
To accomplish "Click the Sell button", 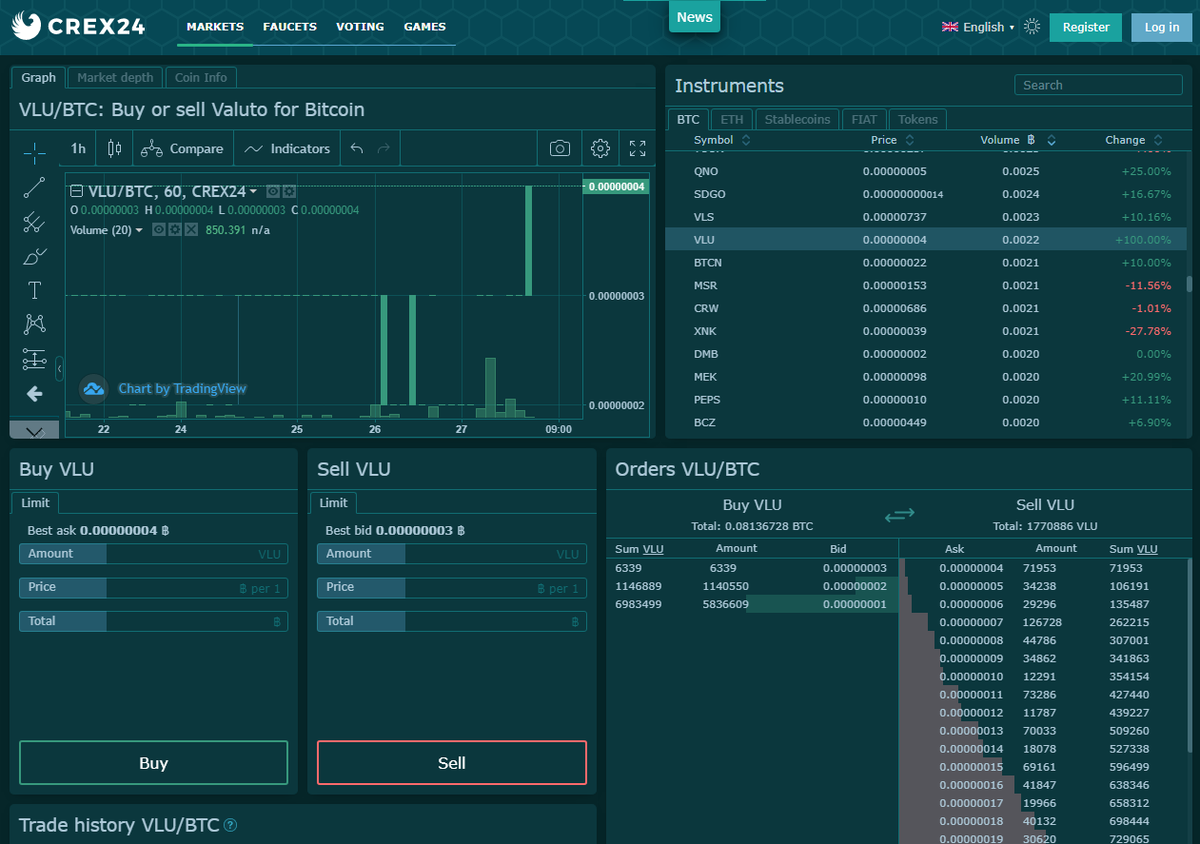I will click(452, 763).
